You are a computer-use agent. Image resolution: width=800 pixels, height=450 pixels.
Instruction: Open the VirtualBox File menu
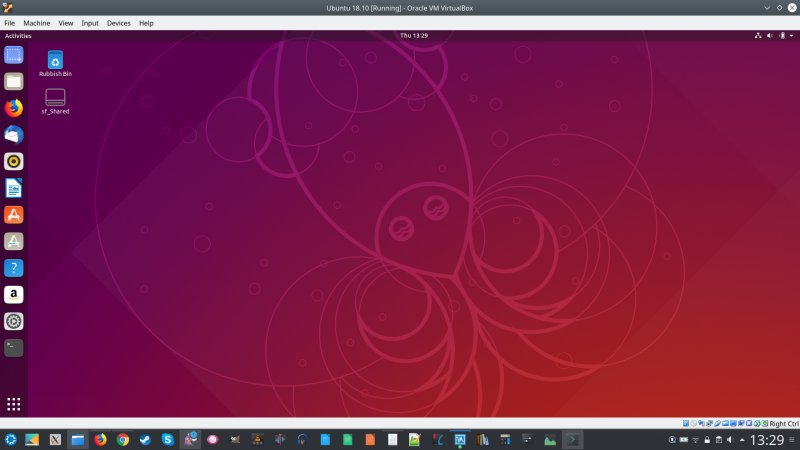[x=9, y=23]
